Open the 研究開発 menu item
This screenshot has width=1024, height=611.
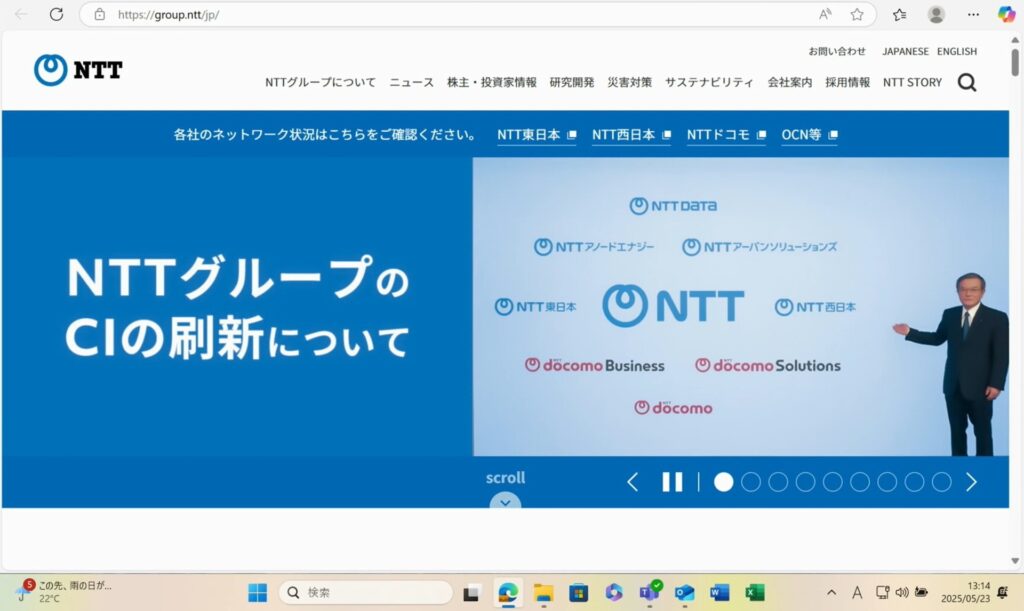click(x=572, y=82)
